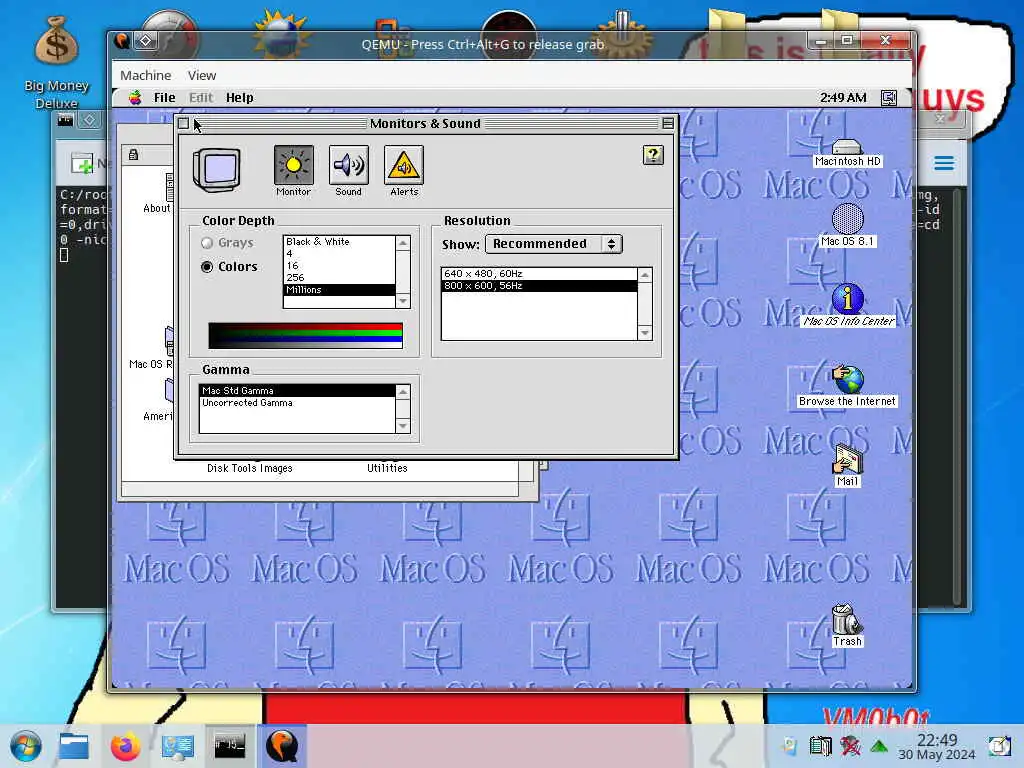
Task: Choose 256 color depth
Action: point(339,278)
